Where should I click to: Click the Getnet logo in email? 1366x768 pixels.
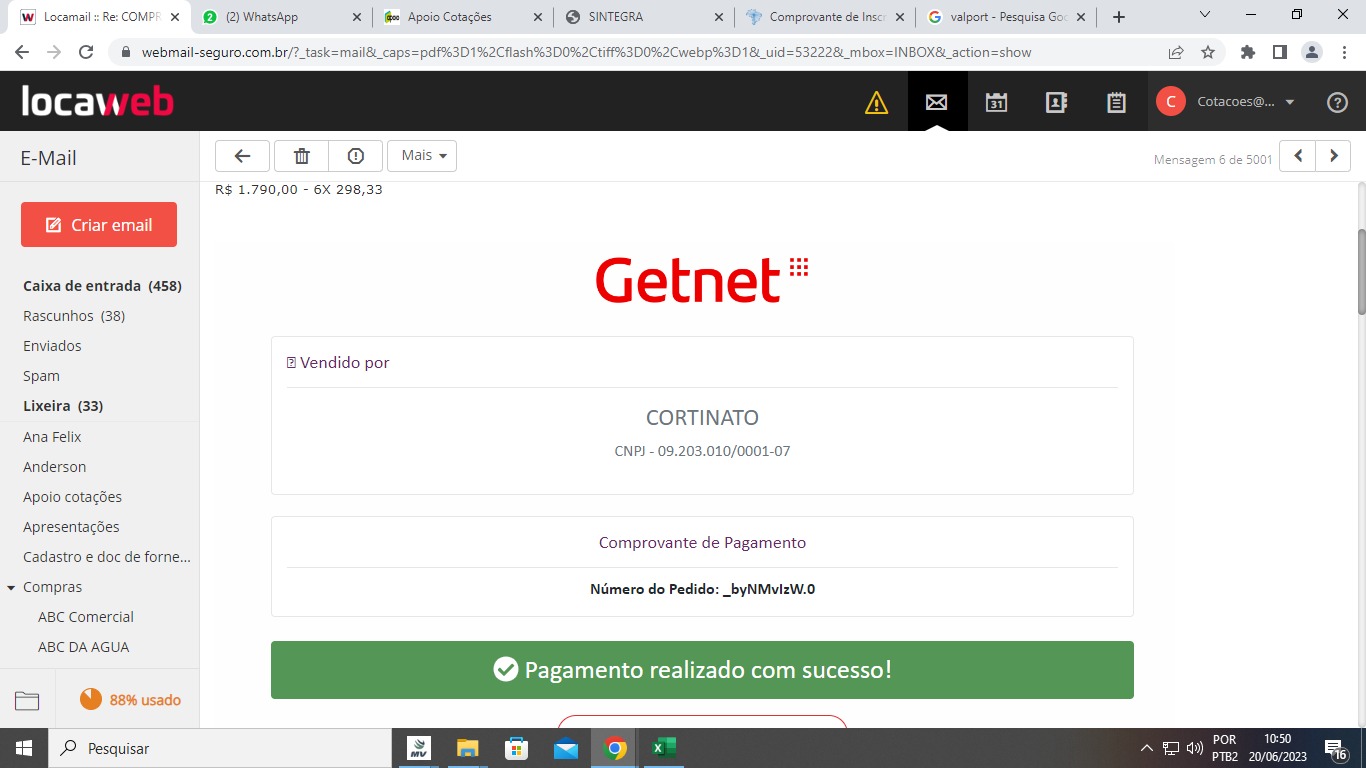pos(702,280)
